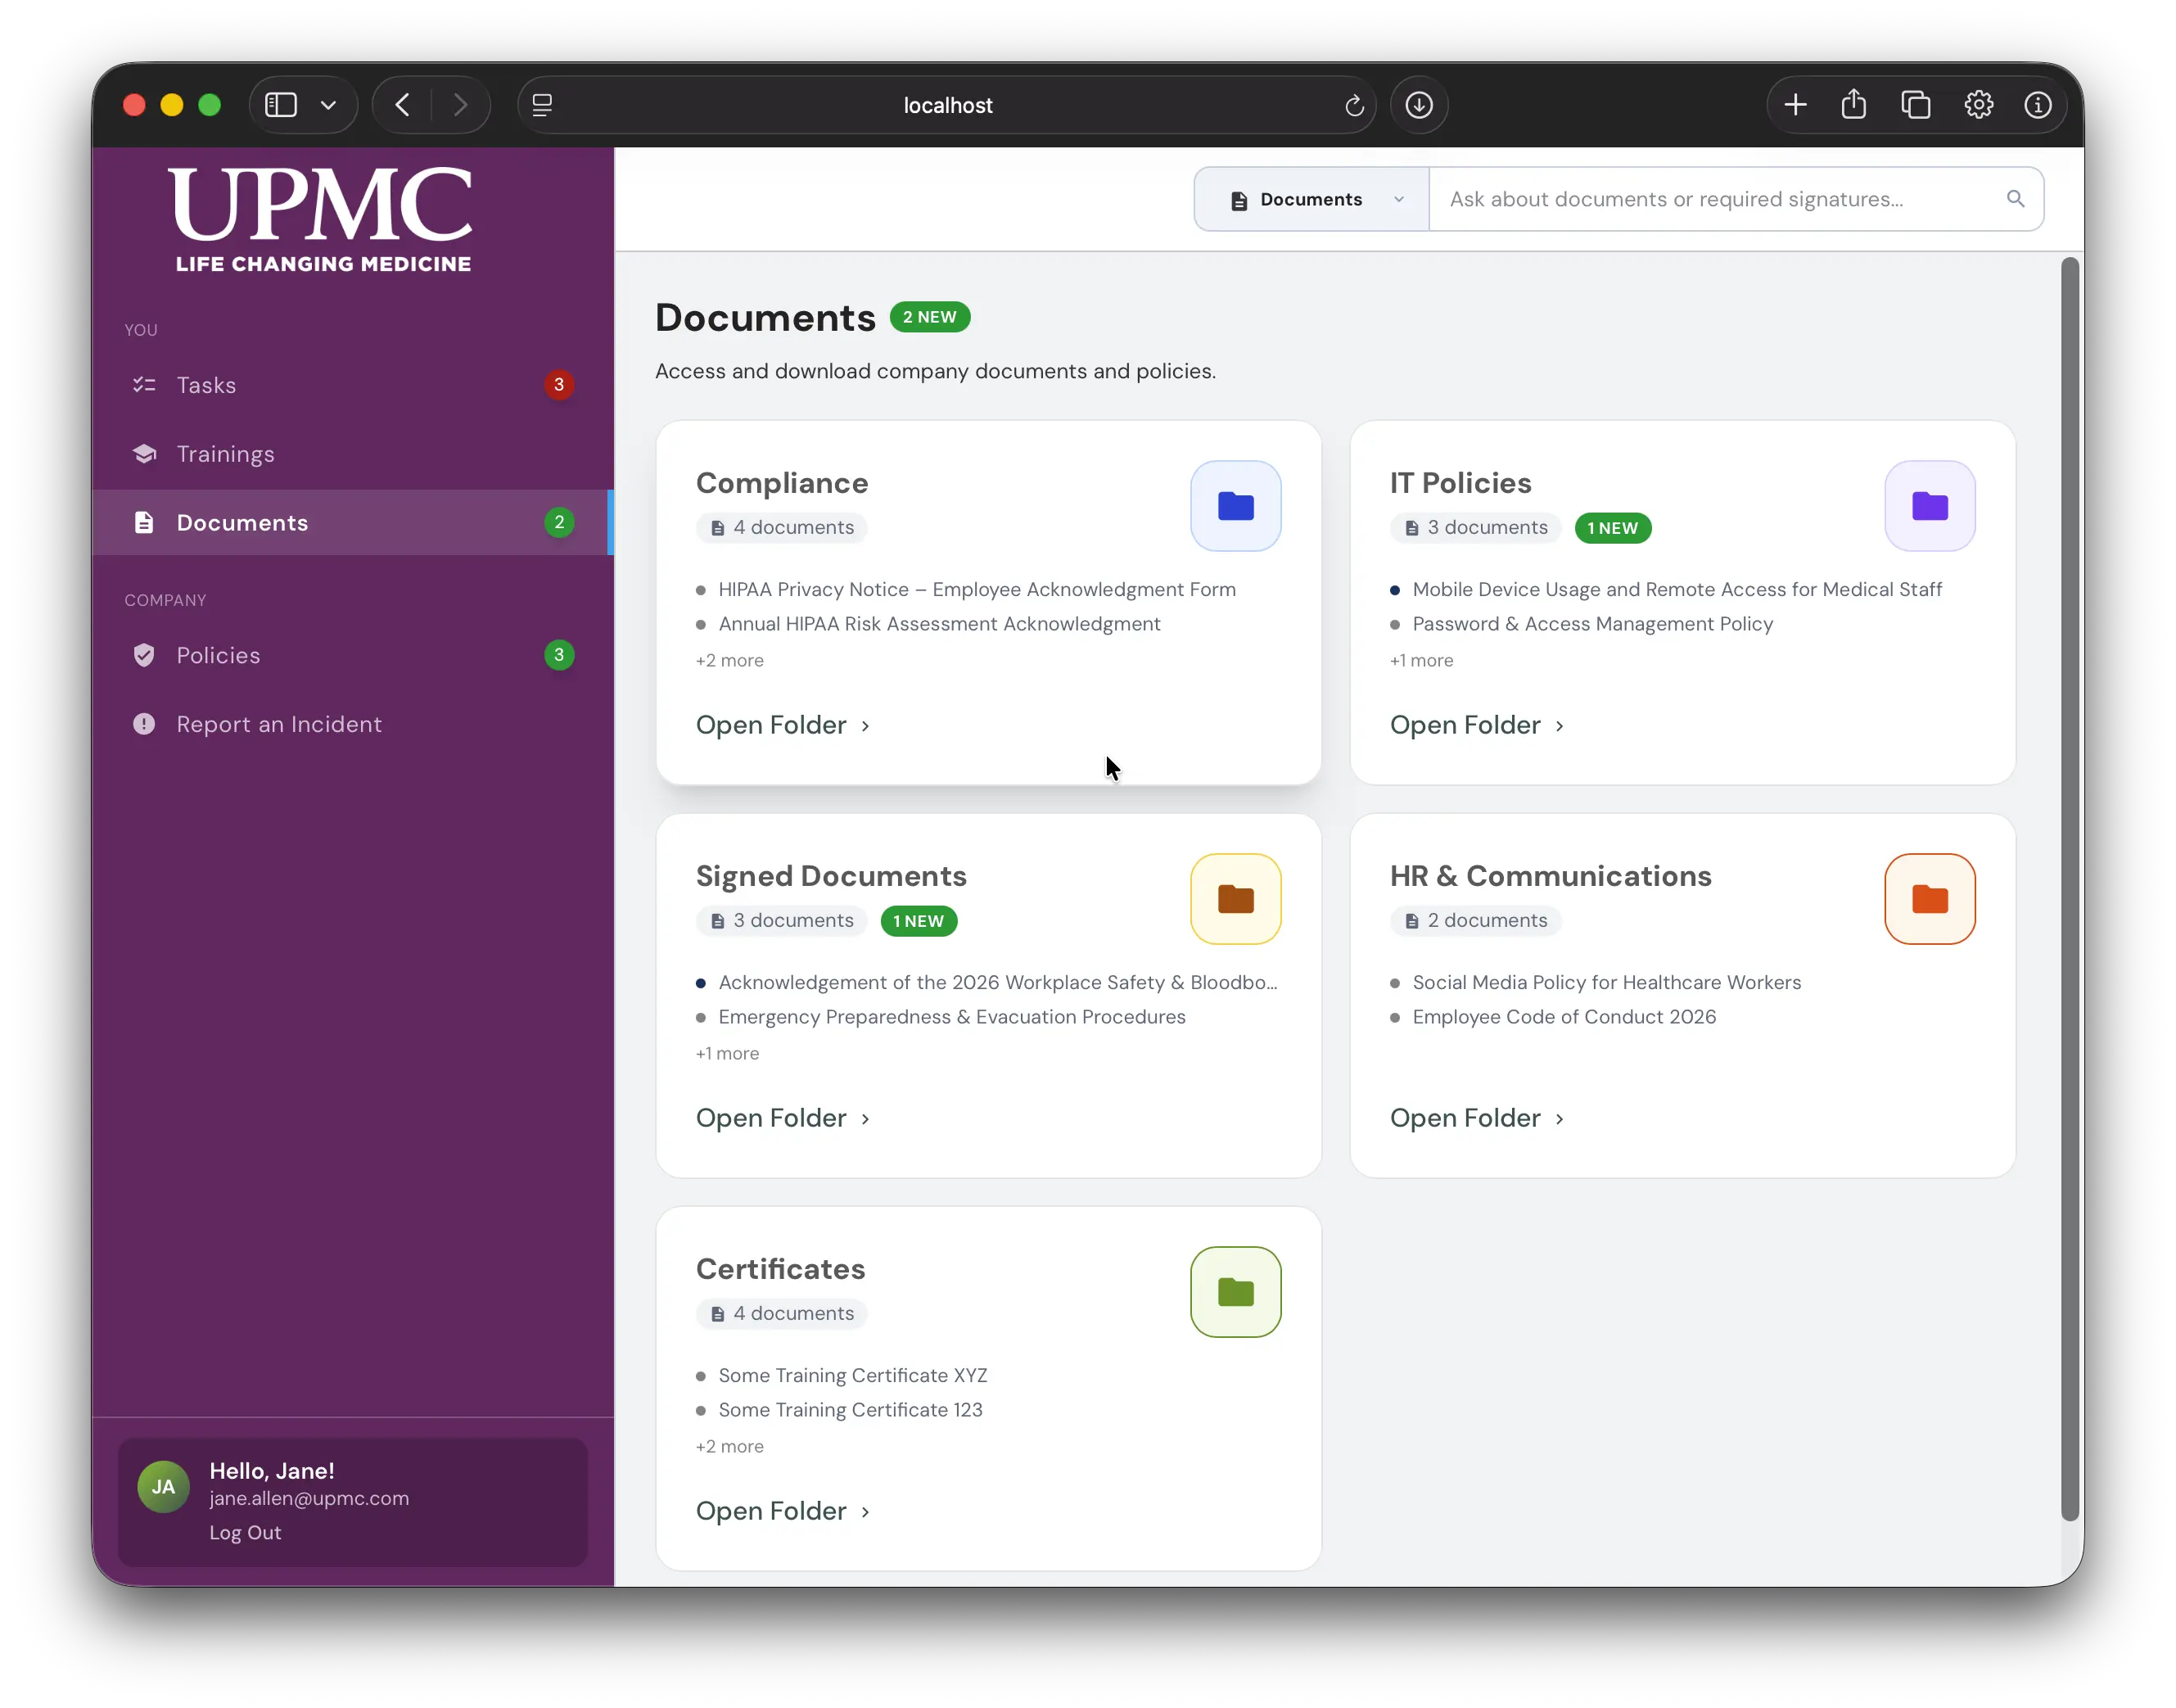Reload the page in the address bar
2176x1708 pixels.
click(x=1353, y=105)
